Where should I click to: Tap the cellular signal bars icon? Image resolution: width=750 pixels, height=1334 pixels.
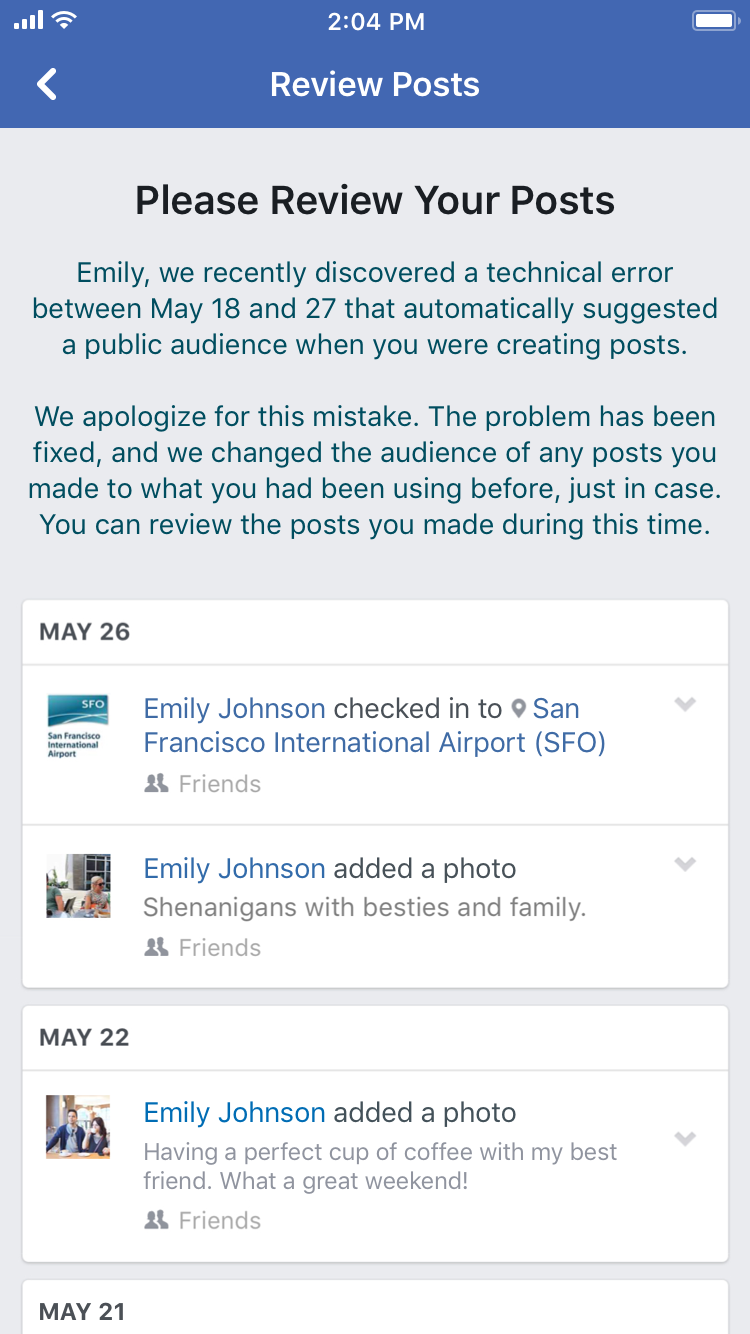(28, 21)
